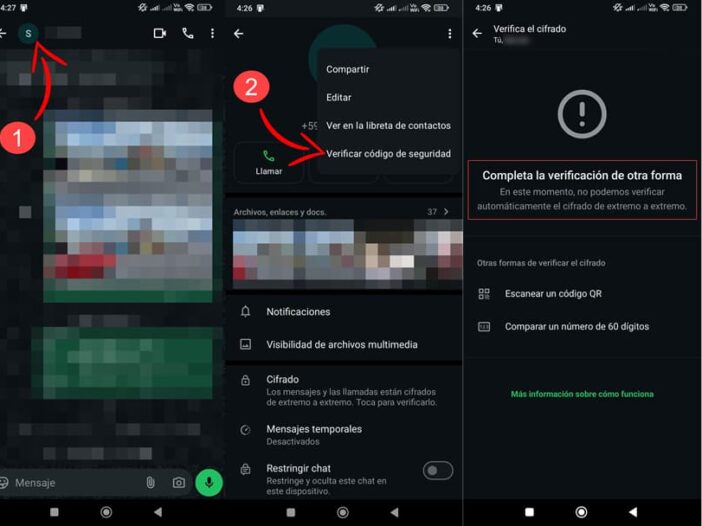Tap Android back button on encryption screen
This screenshot has height=526, width=702.
633,512
